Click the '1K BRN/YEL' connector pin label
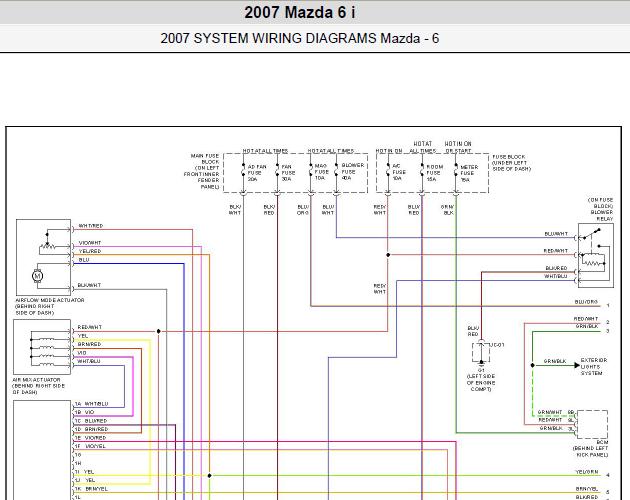This screenshot has width=630, height=500. 91,489
